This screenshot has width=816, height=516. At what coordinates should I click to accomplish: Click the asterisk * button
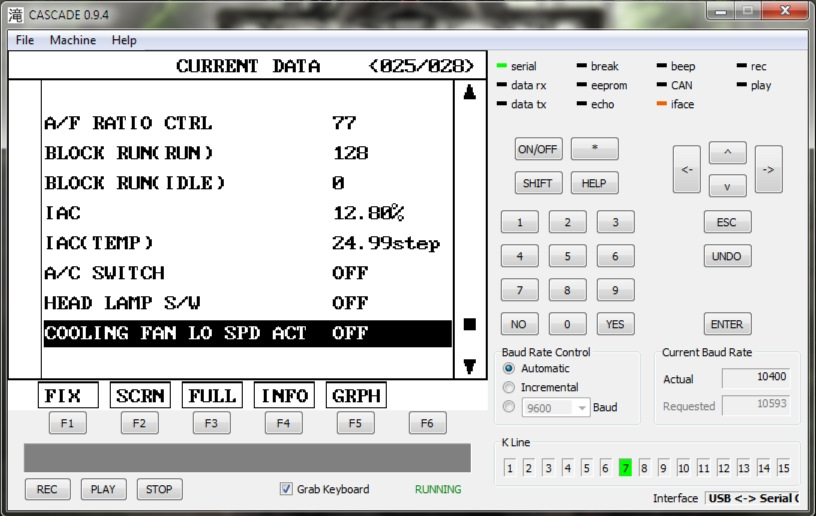tap(594, 149)
